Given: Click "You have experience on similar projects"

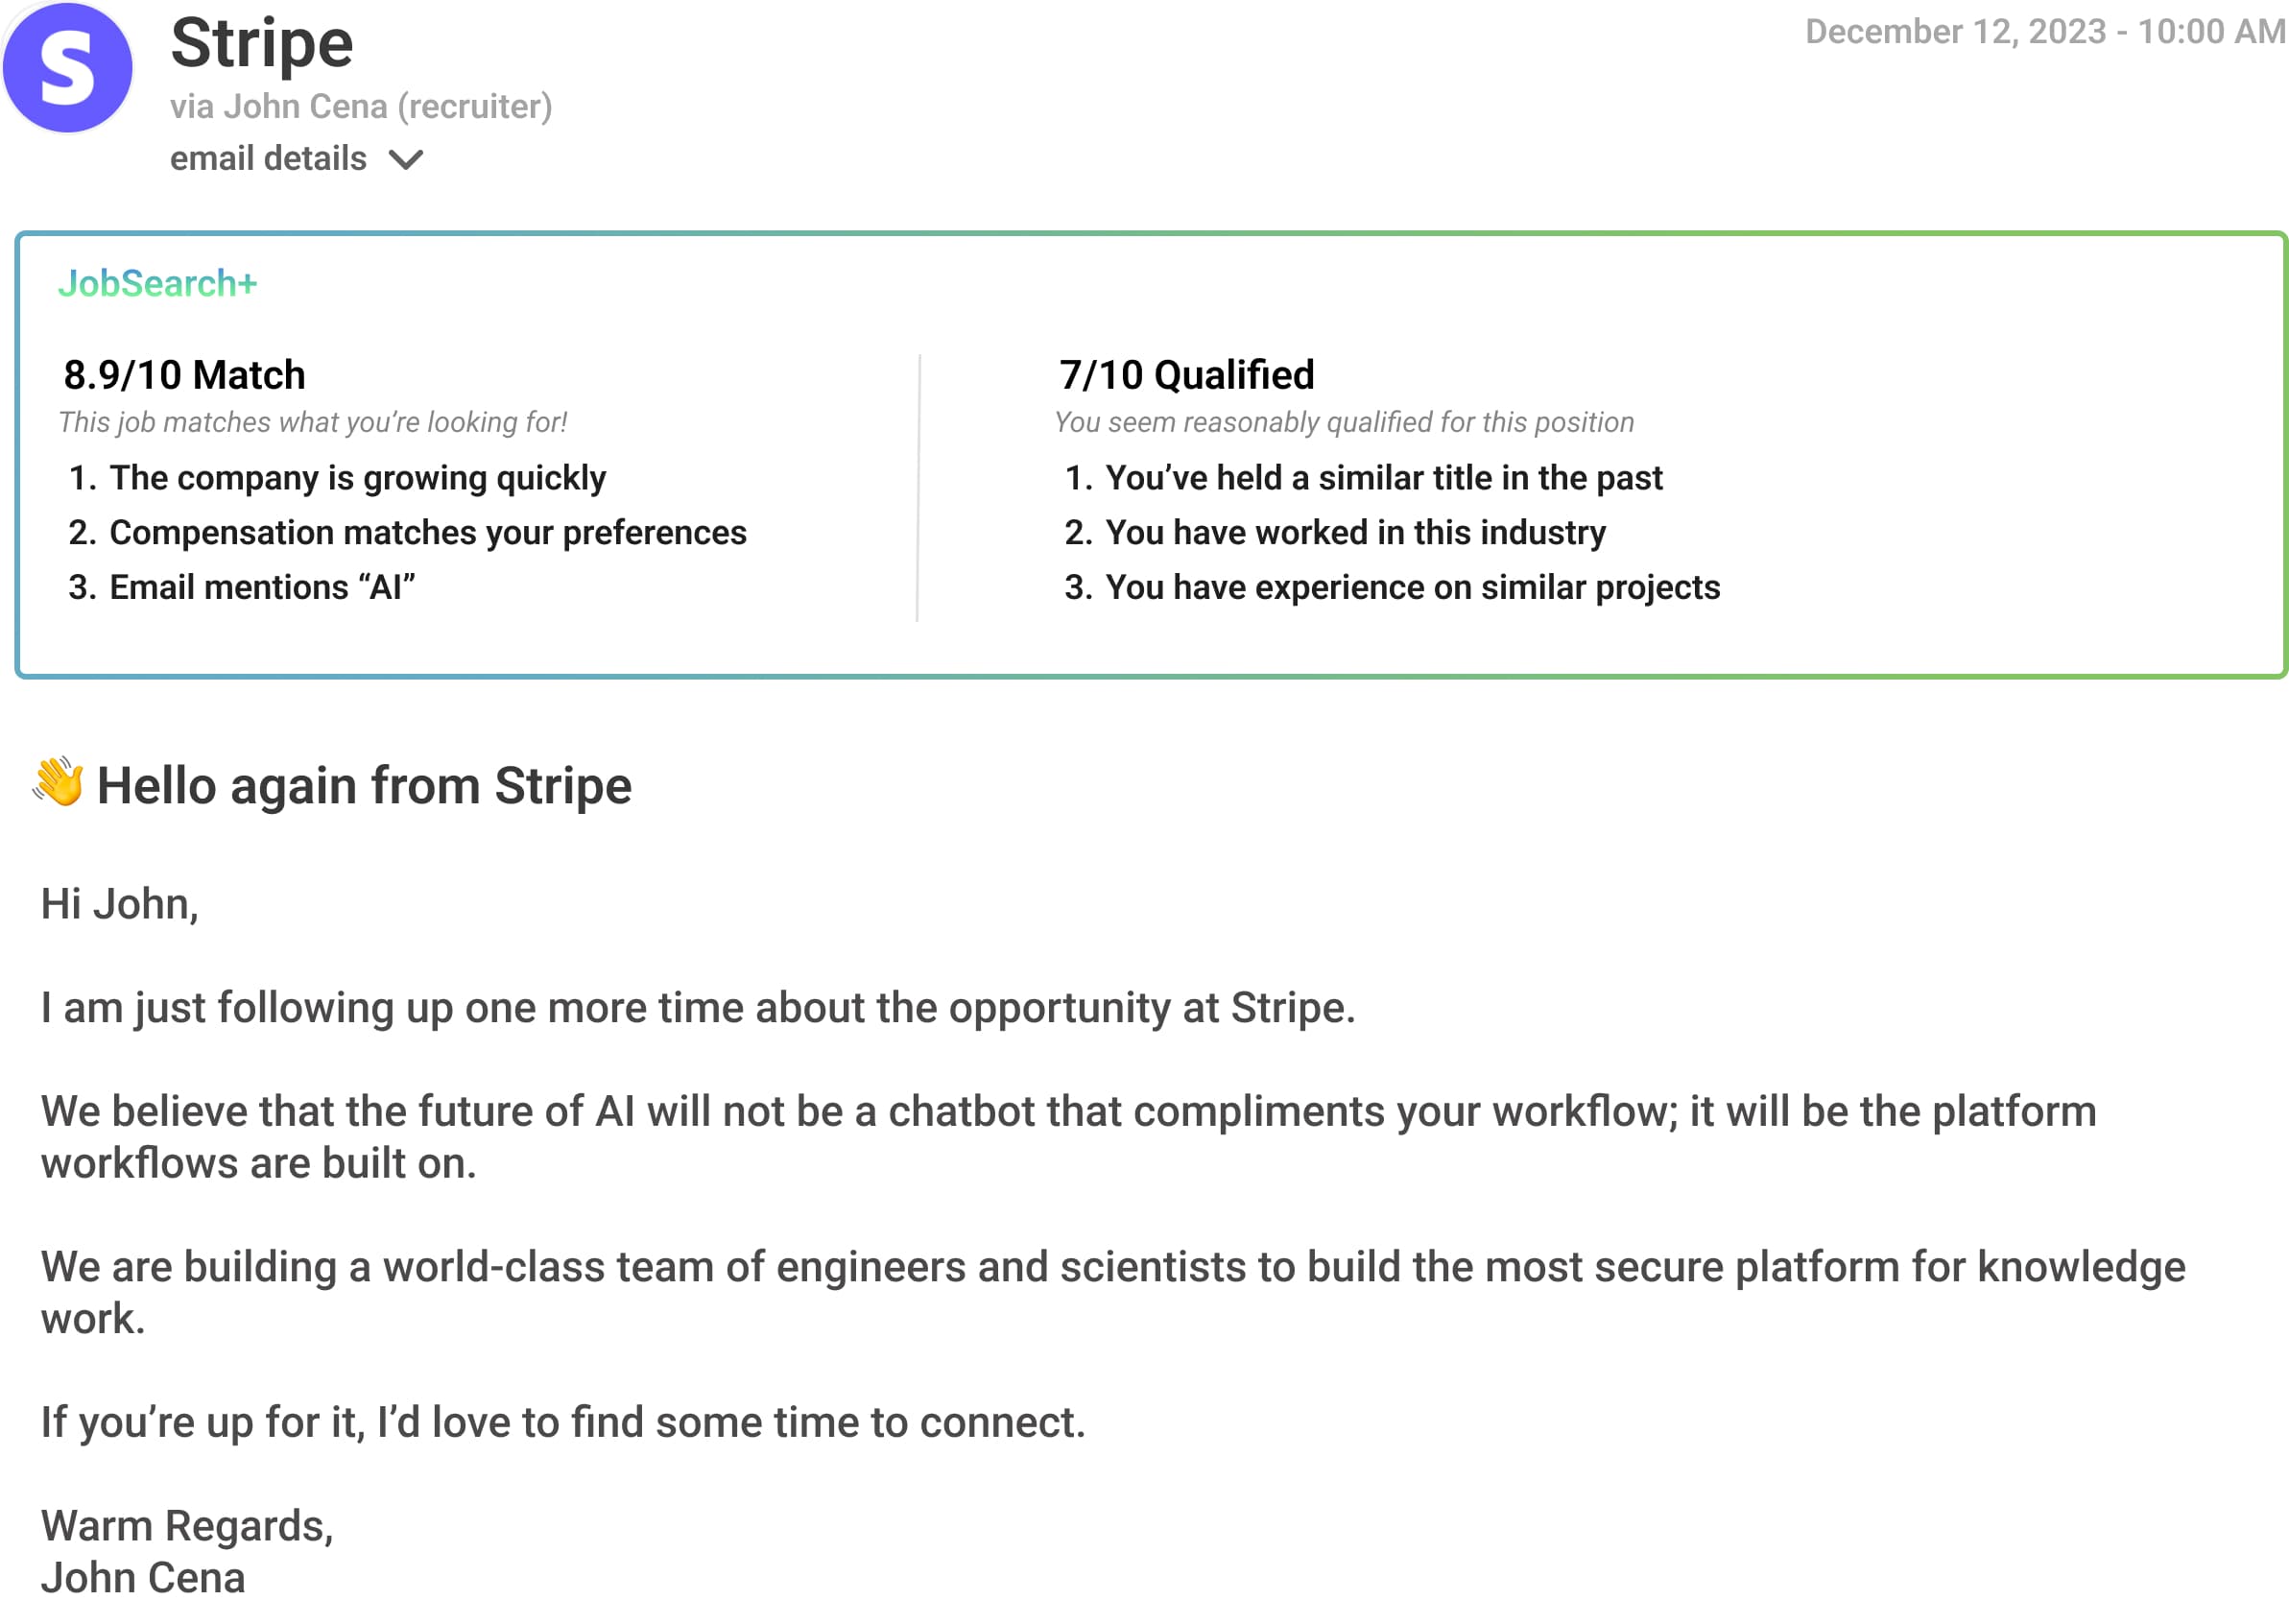Looking at the screenshot, I should pyautogui.click(x=1412, y=587).
